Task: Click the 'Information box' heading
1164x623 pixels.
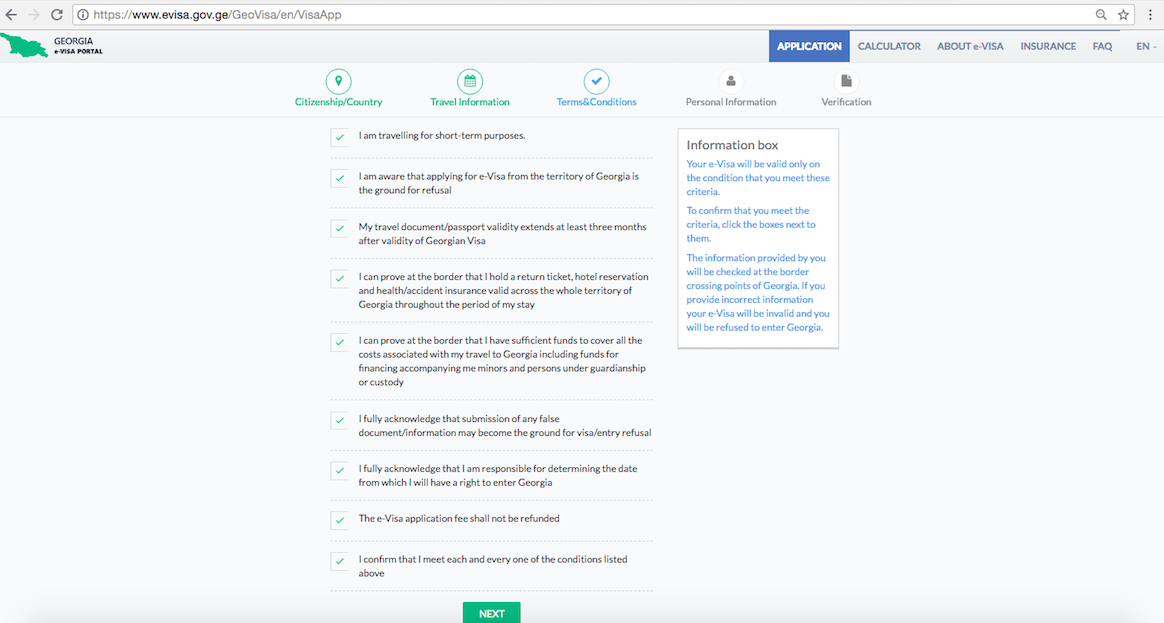Action: pyautogui.click(x=732, y=145)
